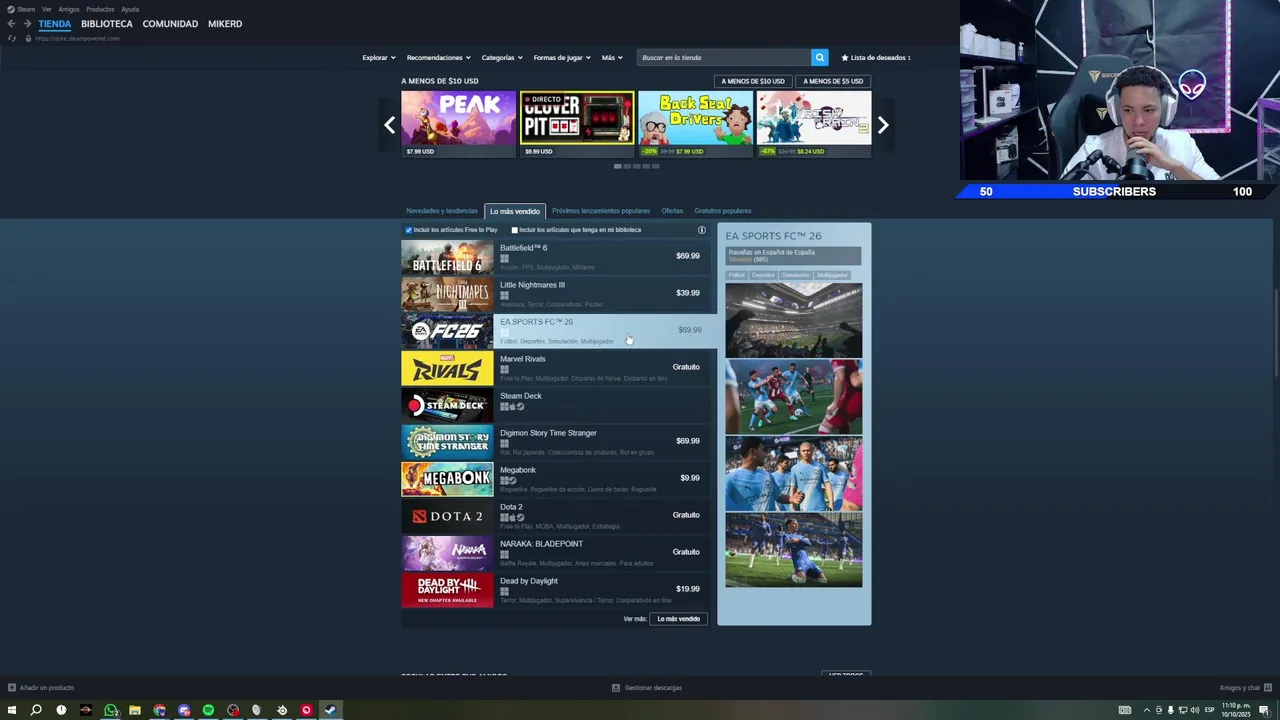Open the info icon beside the library filter

coord(702,230)
